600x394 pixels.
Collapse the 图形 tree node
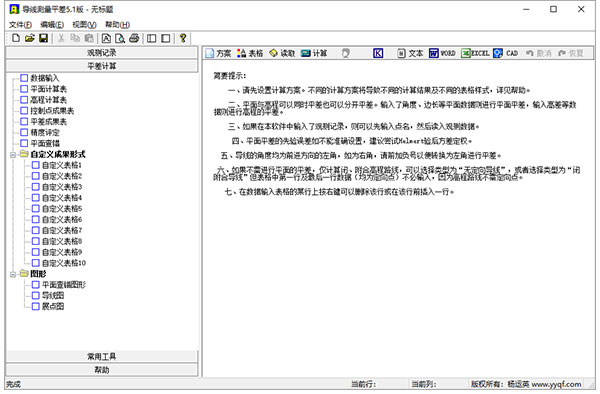tap(13, 274)
